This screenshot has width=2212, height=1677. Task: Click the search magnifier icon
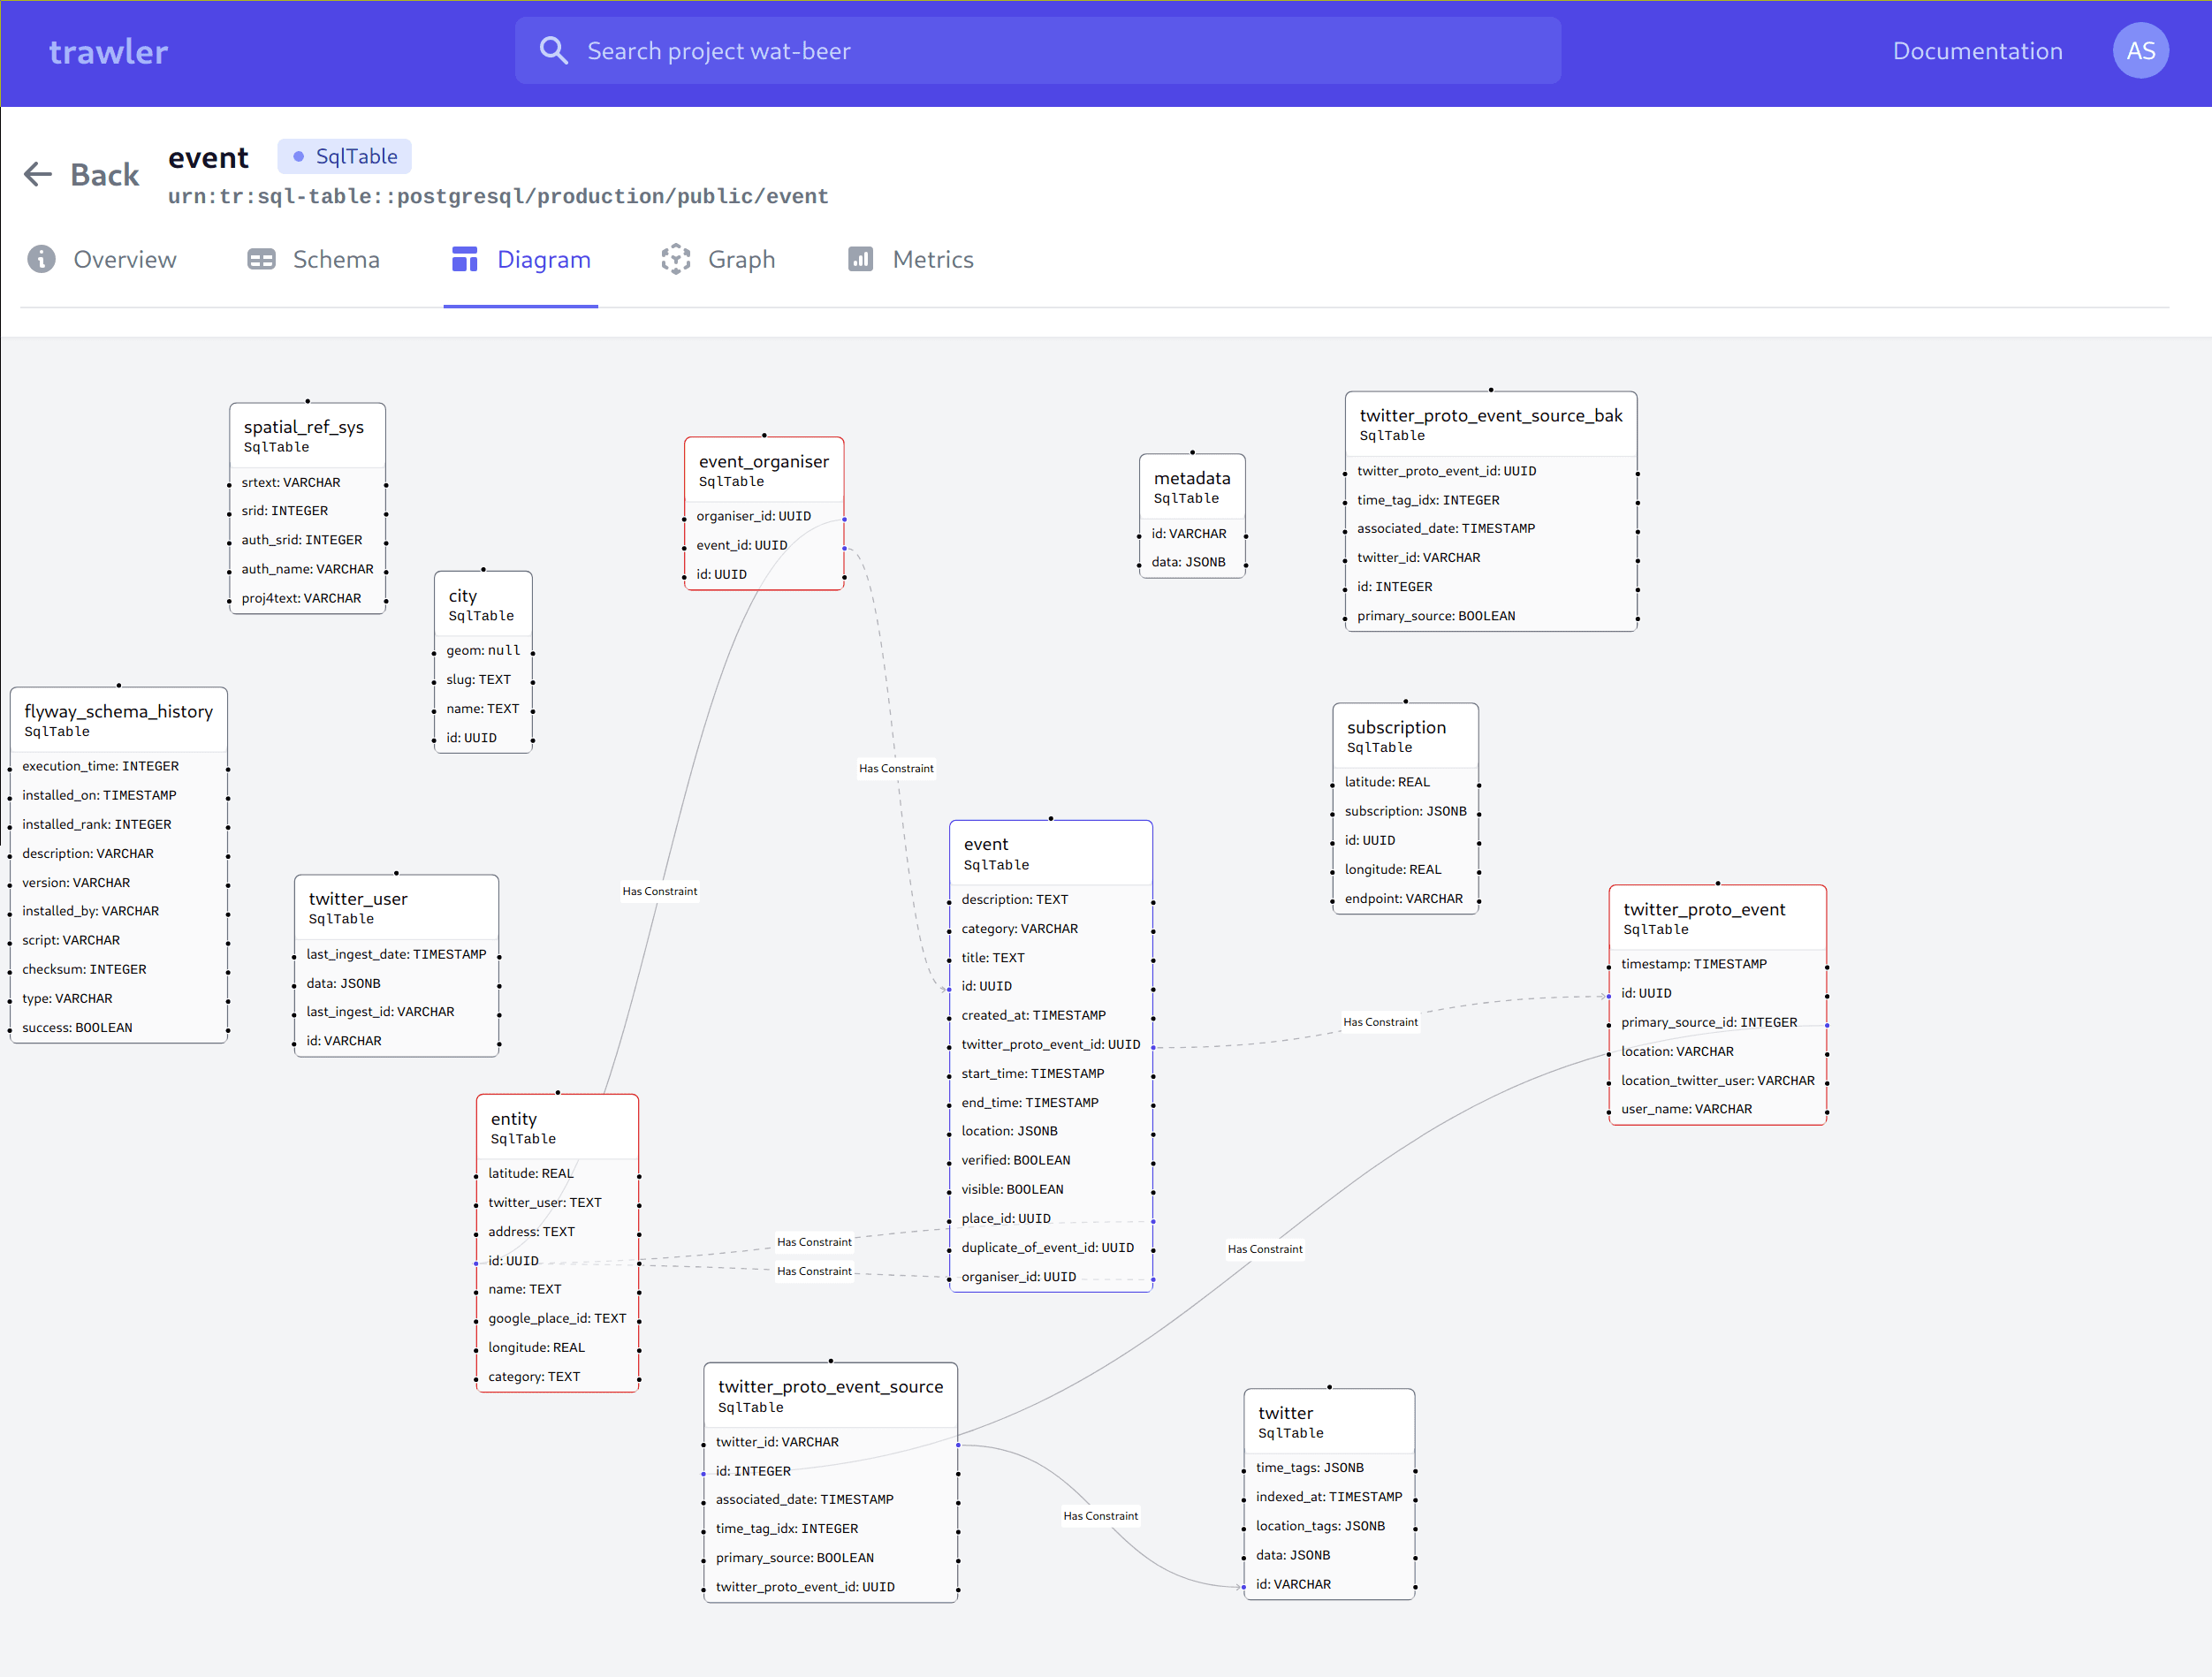pyautogui.click(x=553, y=51)
